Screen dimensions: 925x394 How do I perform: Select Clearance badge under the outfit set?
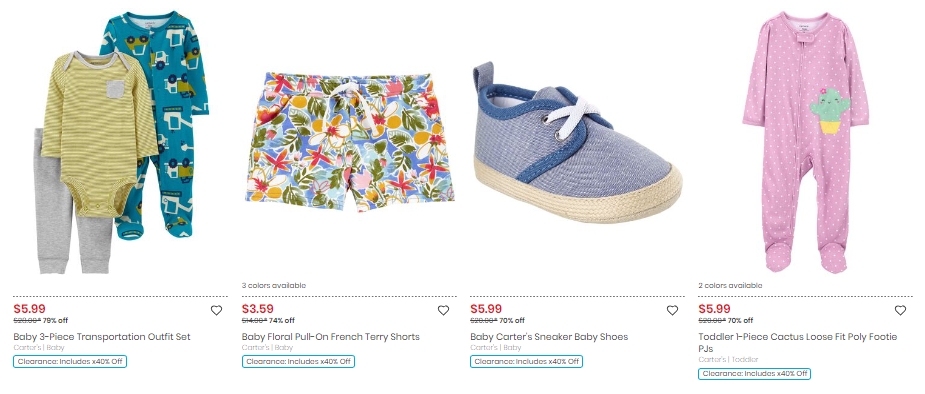(x=70, y=362)
